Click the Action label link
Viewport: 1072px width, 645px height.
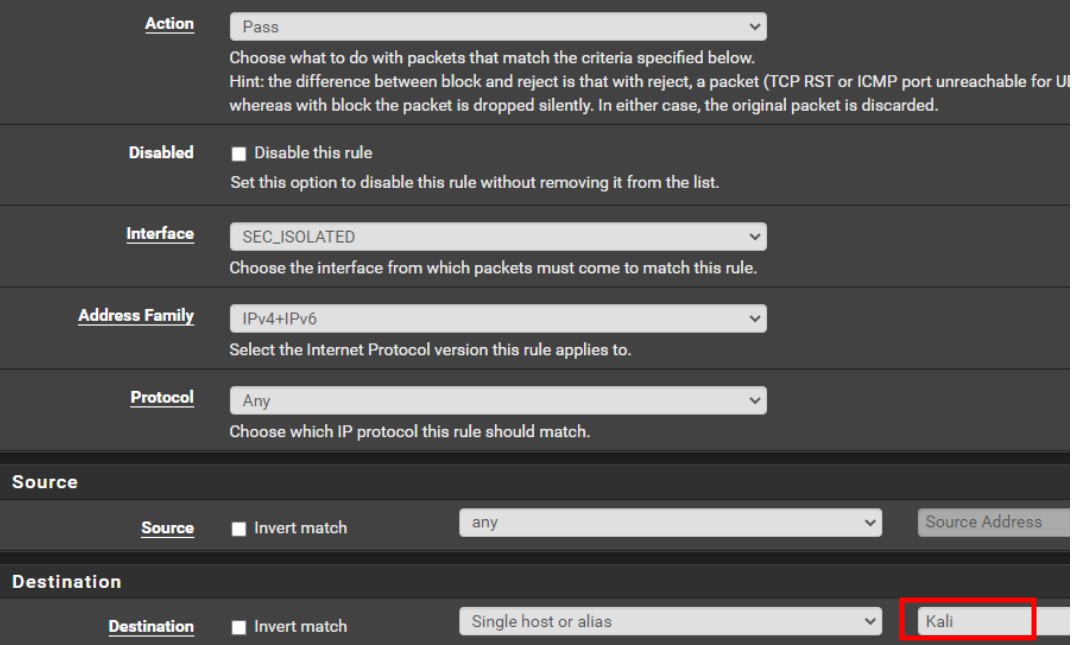tap(169, 24)
